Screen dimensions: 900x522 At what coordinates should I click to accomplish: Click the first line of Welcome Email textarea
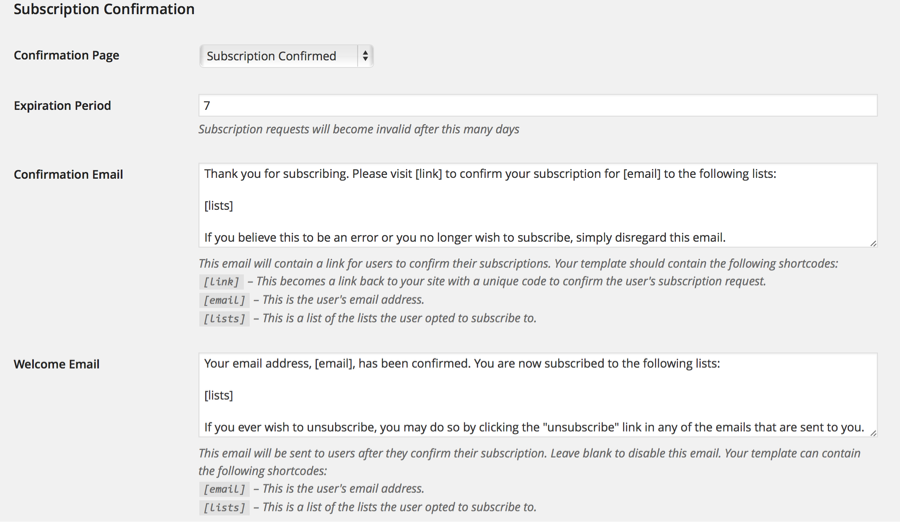click(462, 364)
